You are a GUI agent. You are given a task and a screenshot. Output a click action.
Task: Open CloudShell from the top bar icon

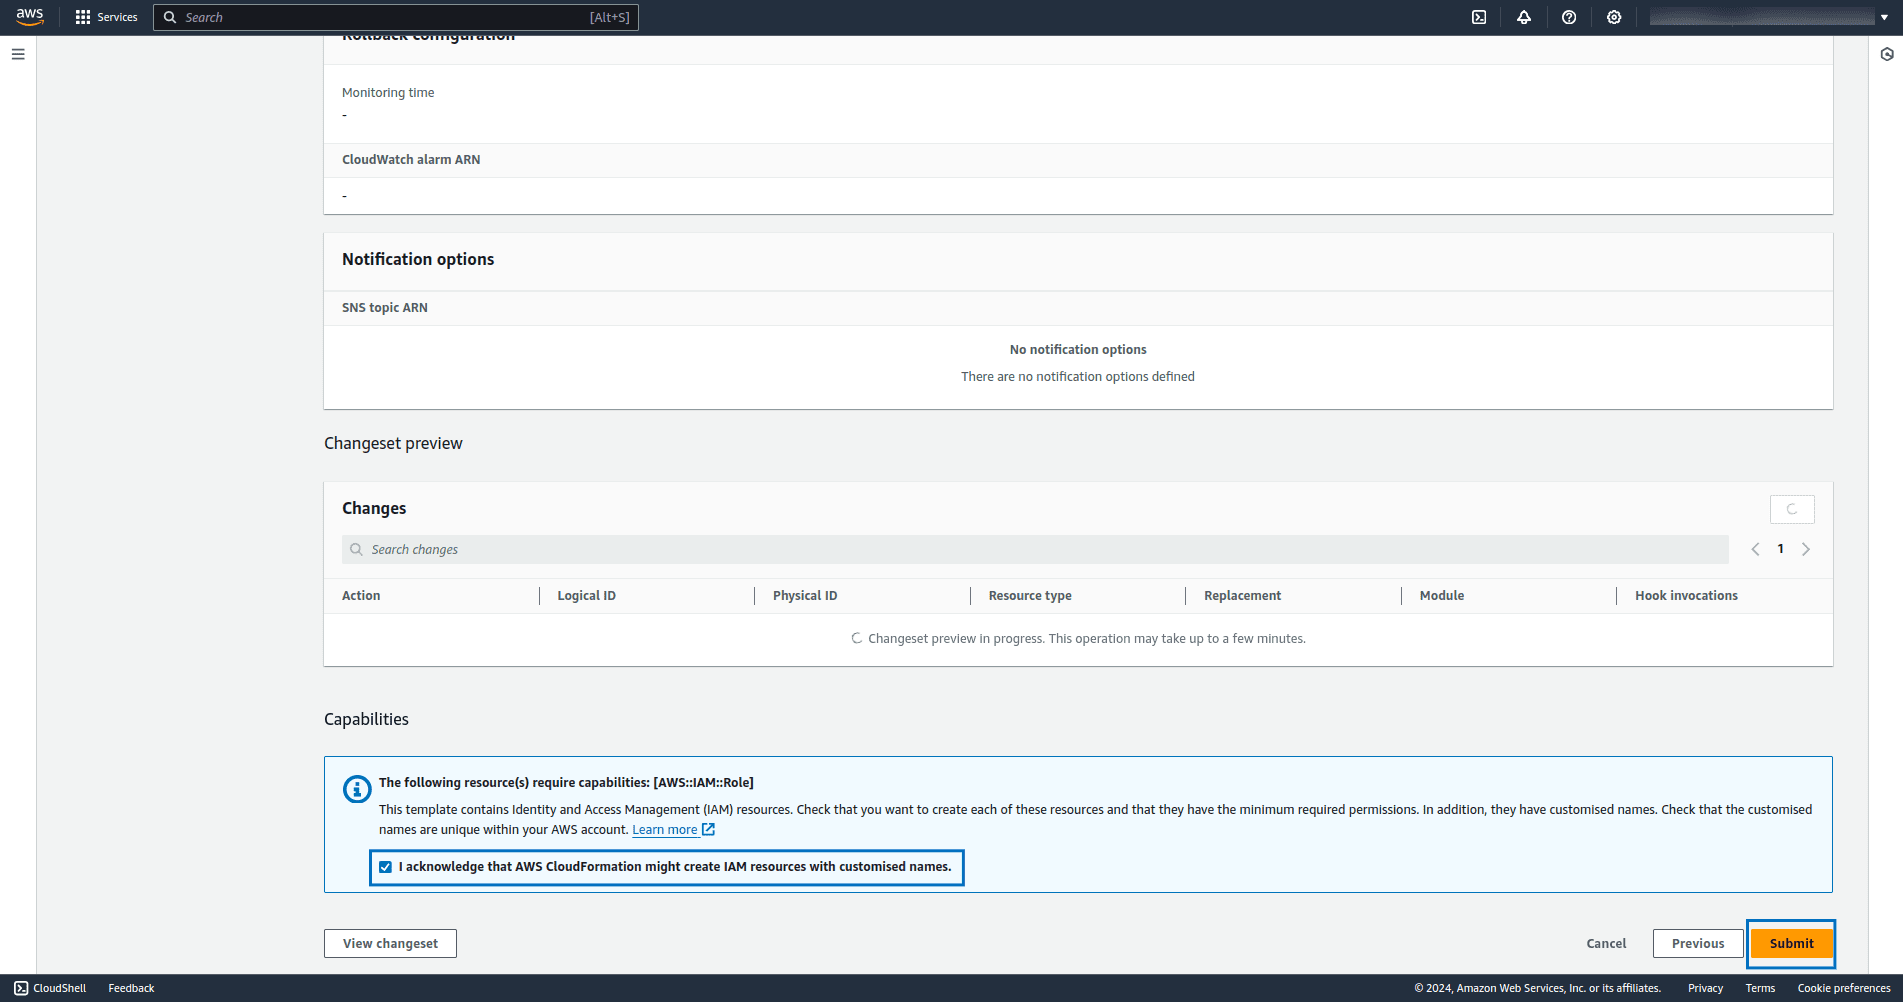click(x=1479, y=17)
